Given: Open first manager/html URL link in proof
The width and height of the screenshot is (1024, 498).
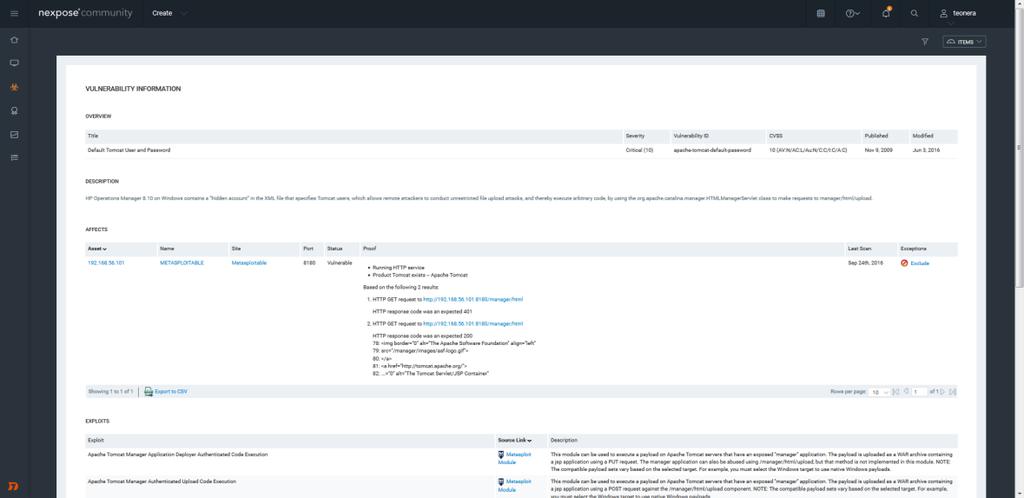Looking at the screenshot, I should tap(473, 300).
